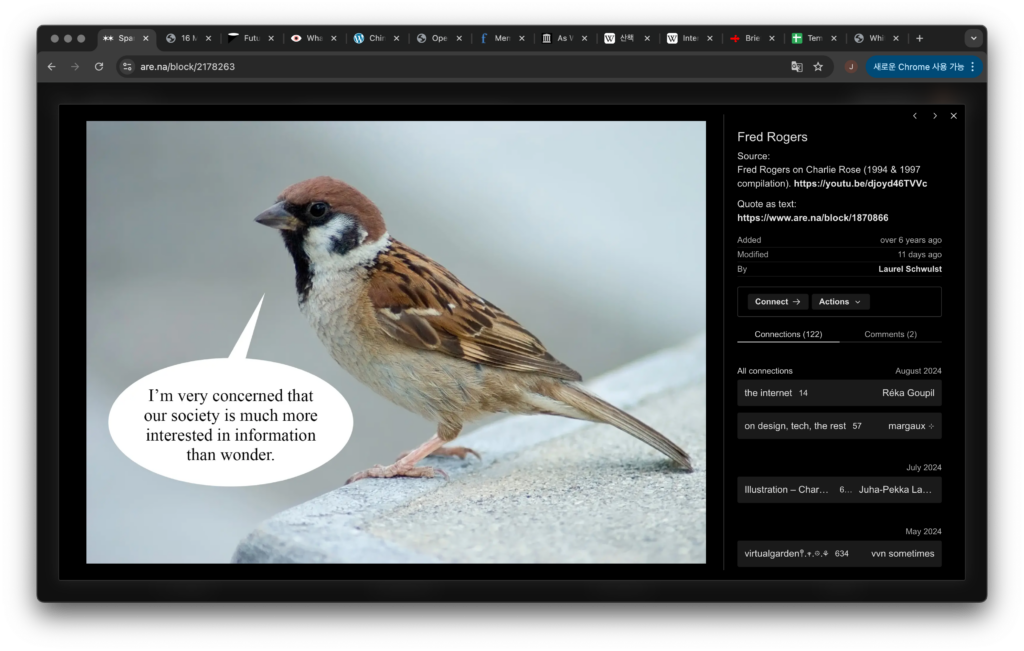This screenshot has width=1024, height=651.
Task: Bookmark this page with the star icon
Action: tap(818, 67)
